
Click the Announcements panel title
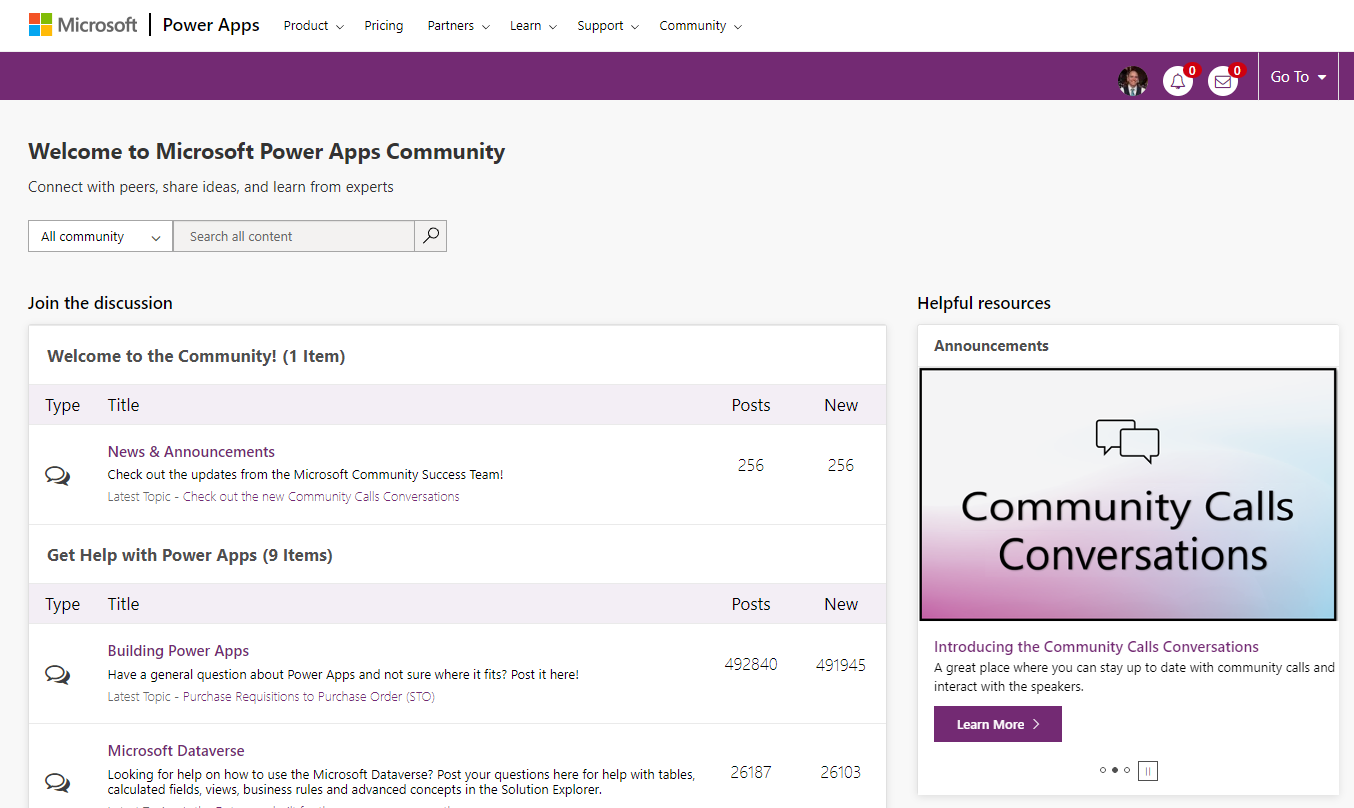(x=991, y=346)
